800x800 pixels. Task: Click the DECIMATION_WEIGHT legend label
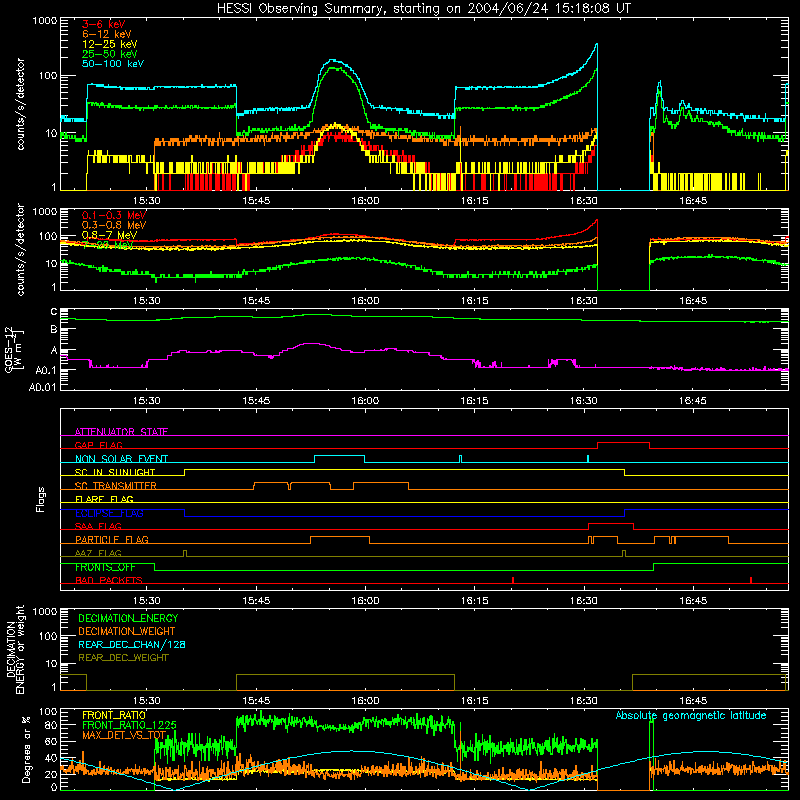(127, 631)
